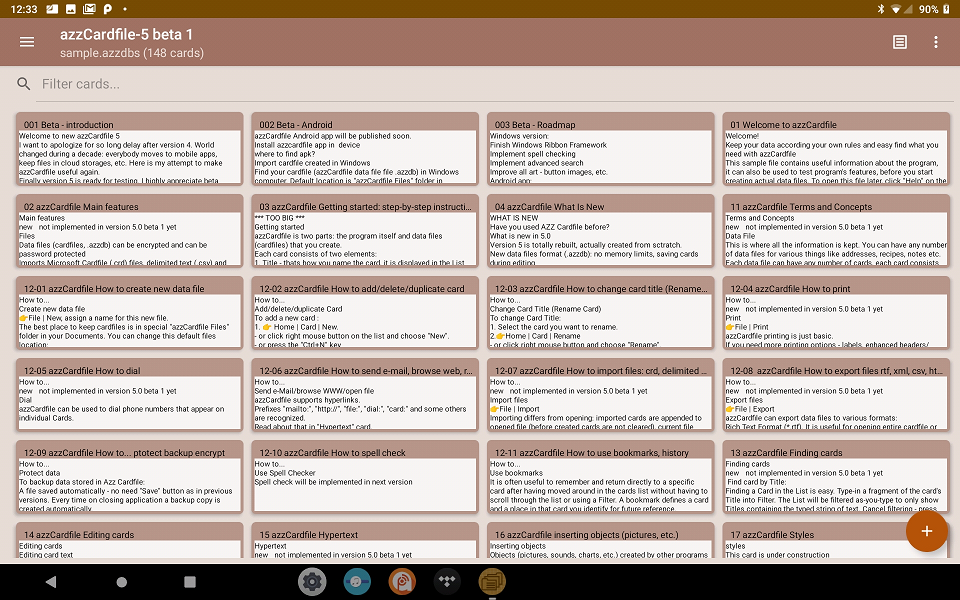The width and height of the screenshot is (960, 600).
Task: Open card 04 azzCardfile What Is New
Action: coord(601,230)
